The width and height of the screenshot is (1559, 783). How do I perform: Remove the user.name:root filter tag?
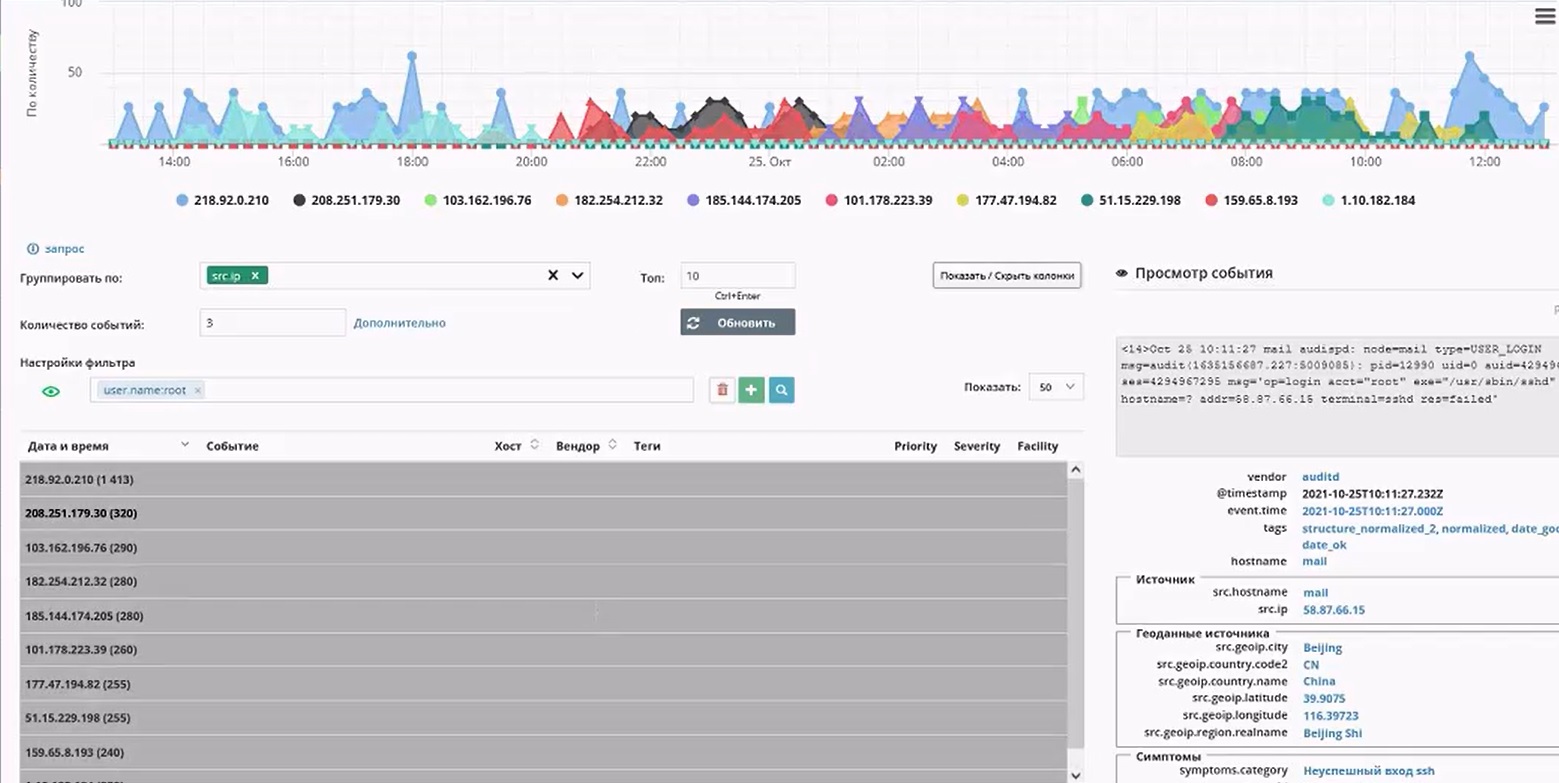tap(198, 390)
